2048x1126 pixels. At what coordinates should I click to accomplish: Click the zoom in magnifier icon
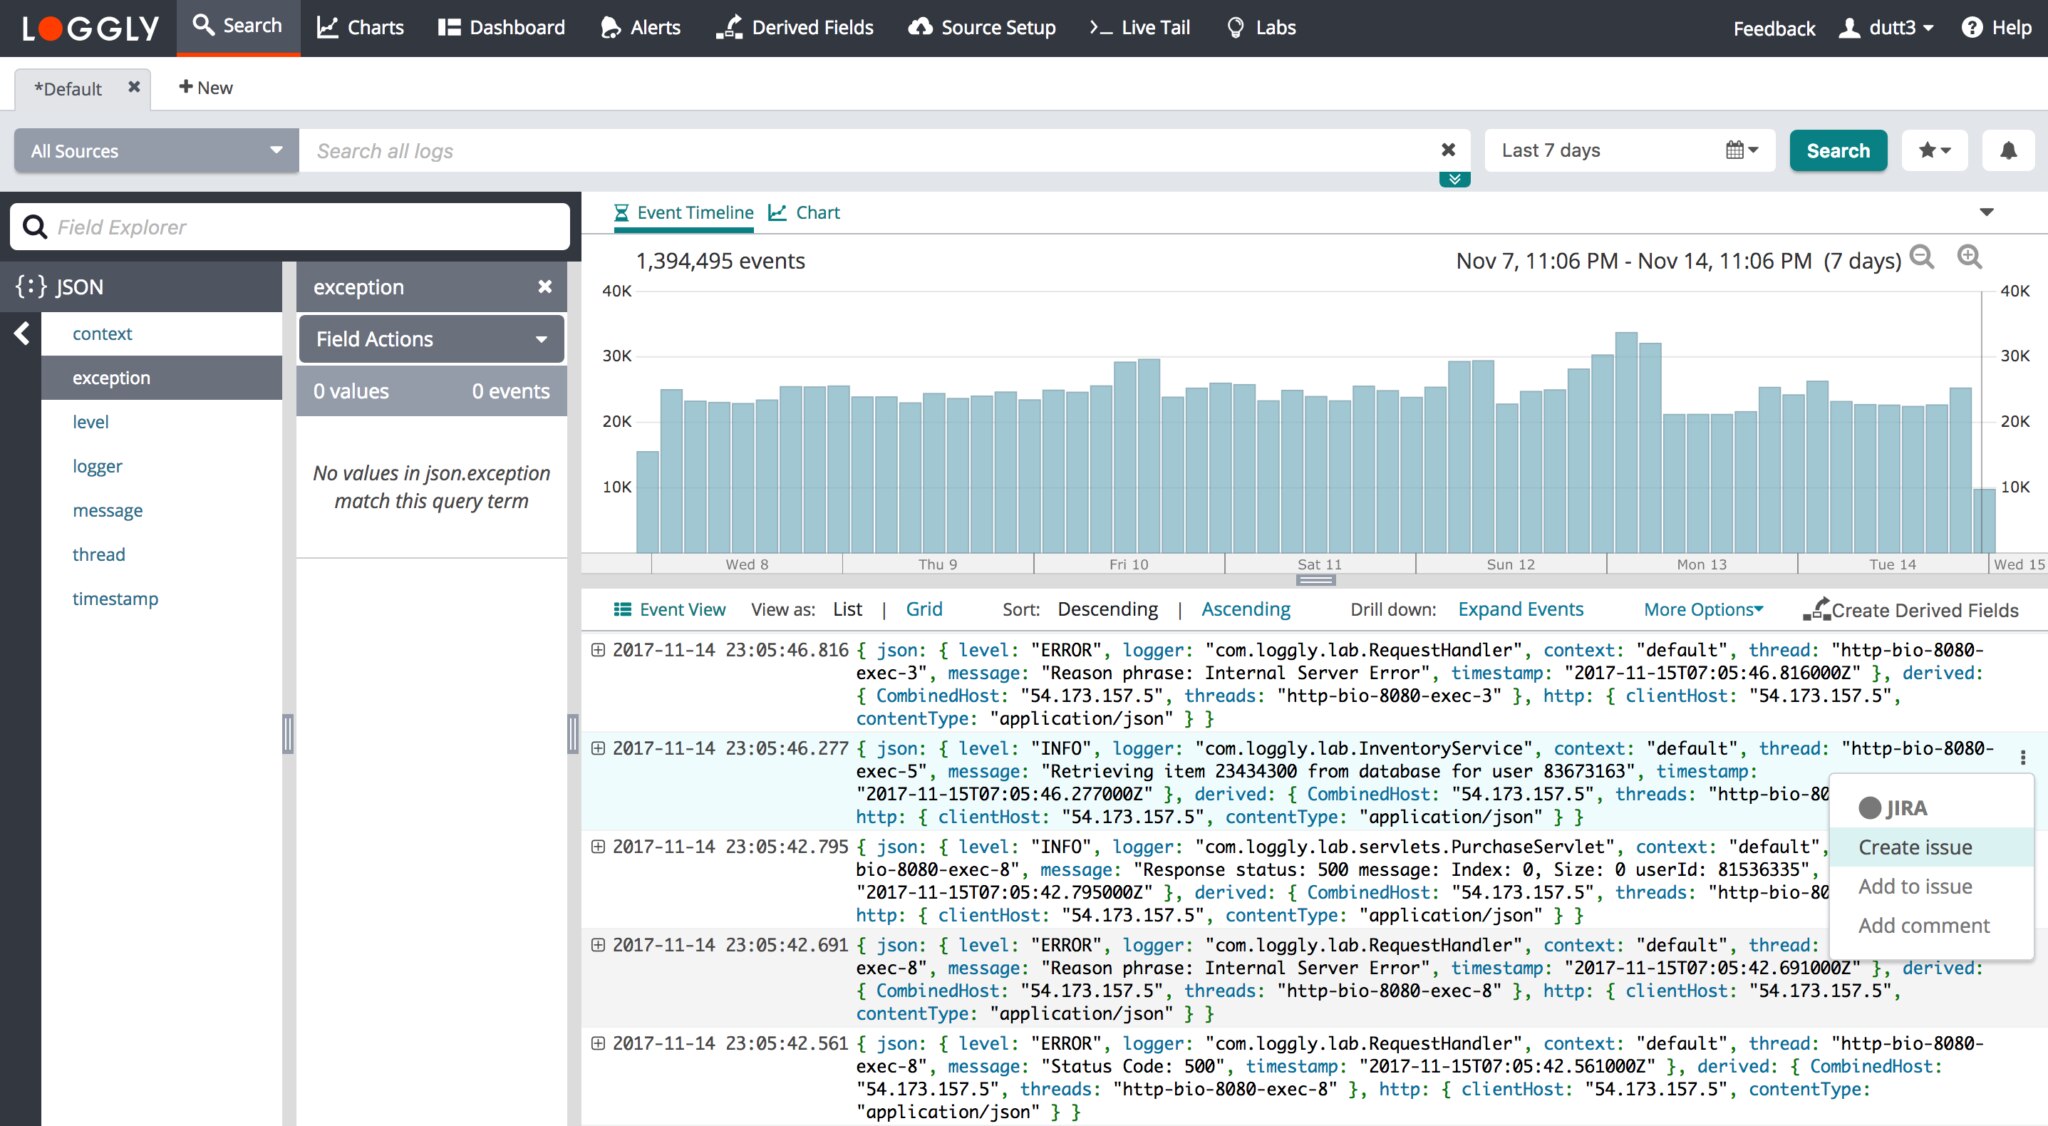point(1969,257)
